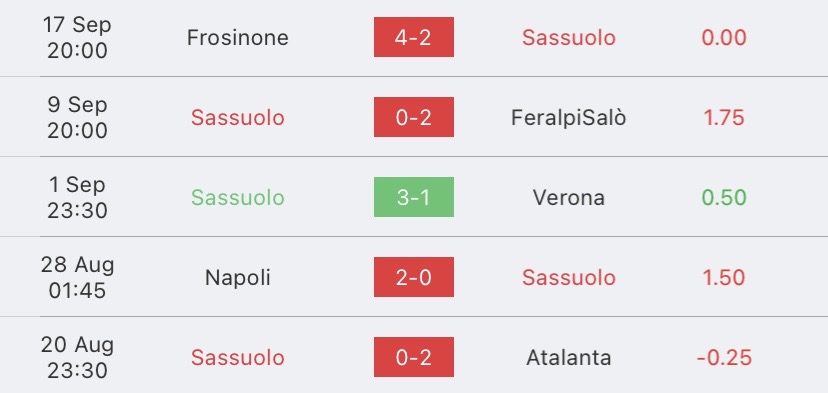Select Sassuolo in the Frosinone match row
828x393 pixels.
[569, 38]
